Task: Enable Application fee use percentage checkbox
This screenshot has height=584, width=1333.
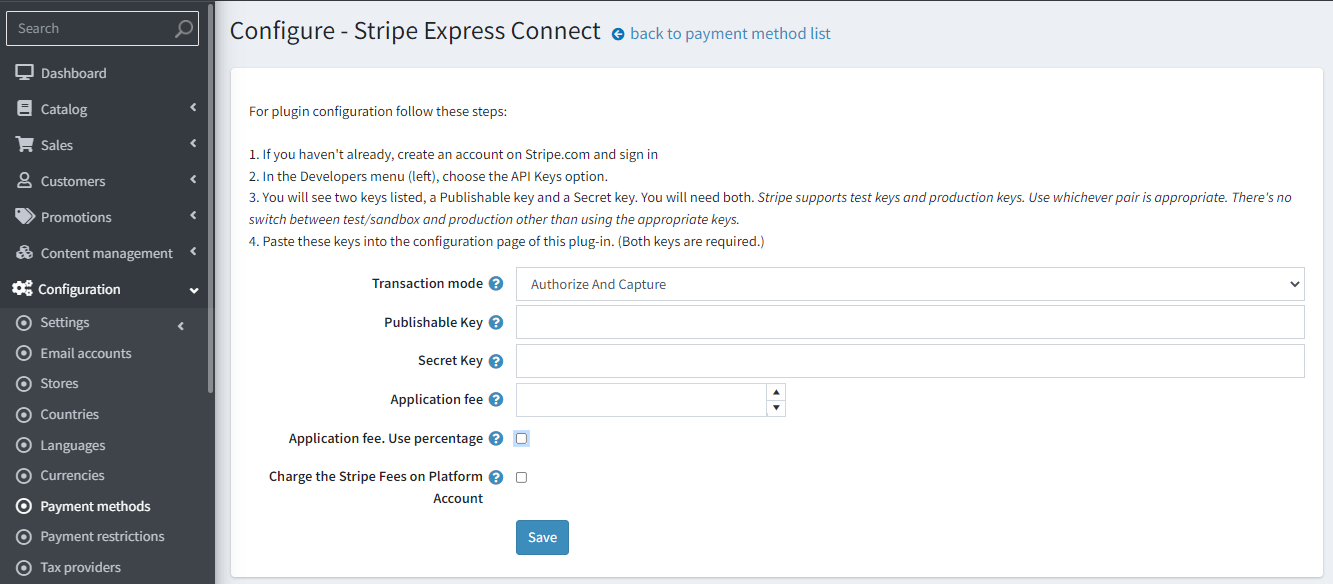Action: tap(521, 438)
